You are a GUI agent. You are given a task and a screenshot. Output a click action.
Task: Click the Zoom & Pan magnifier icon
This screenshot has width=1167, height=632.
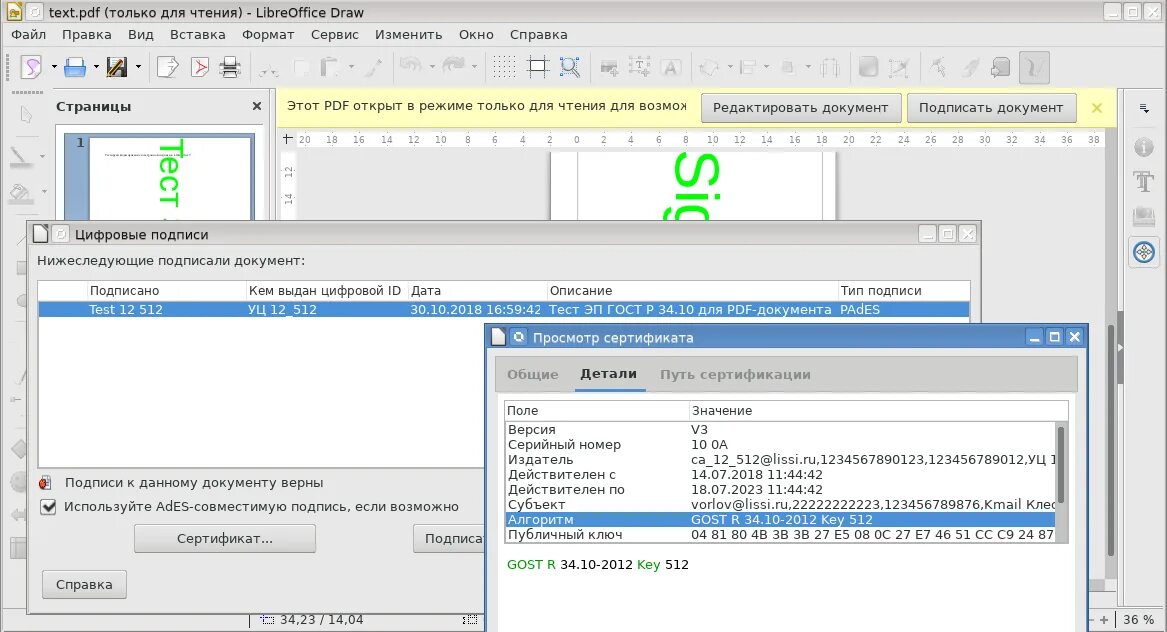tap(570, 67)
